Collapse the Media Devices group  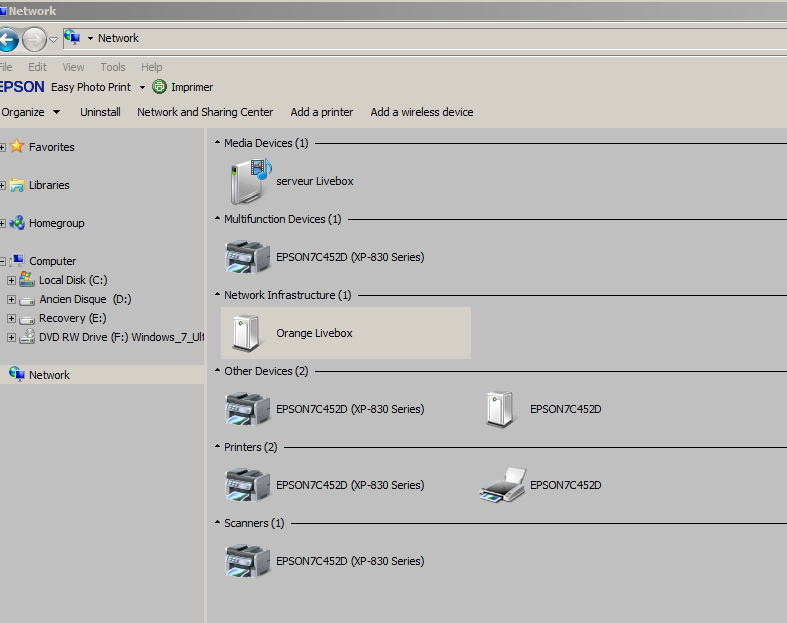pos(218,143)
